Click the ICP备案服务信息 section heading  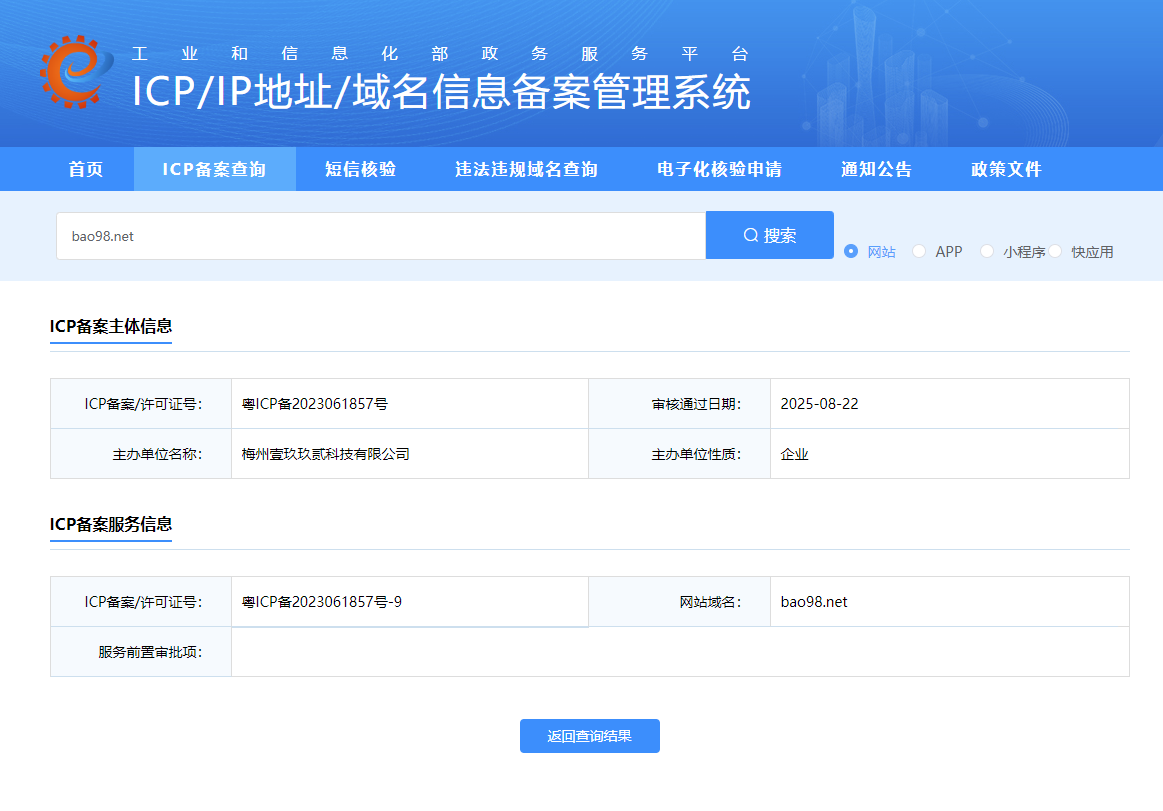(x=111, y=525)
